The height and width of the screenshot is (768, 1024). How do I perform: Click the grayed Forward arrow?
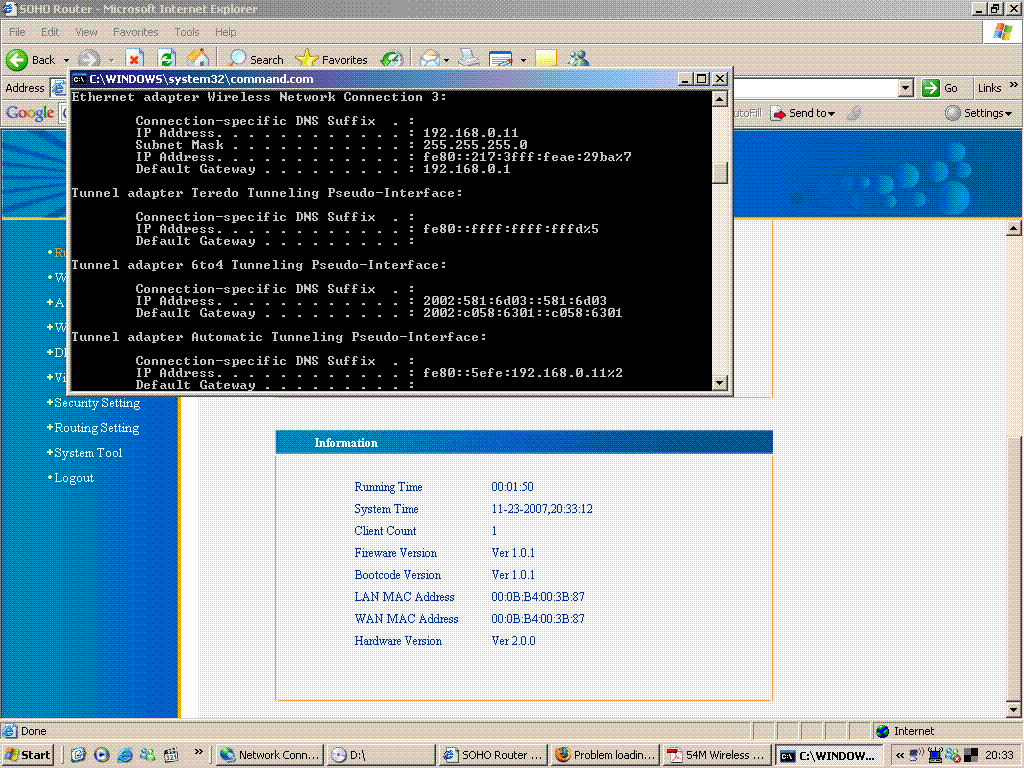click(x=89, y=59)
